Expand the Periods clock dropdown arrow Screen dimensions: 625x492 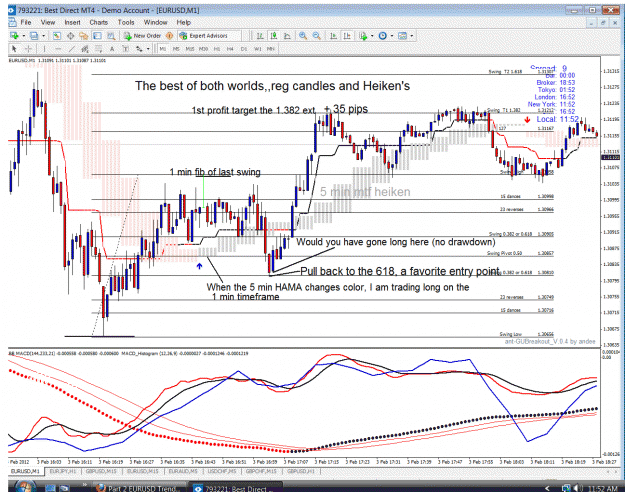(392, 36)
